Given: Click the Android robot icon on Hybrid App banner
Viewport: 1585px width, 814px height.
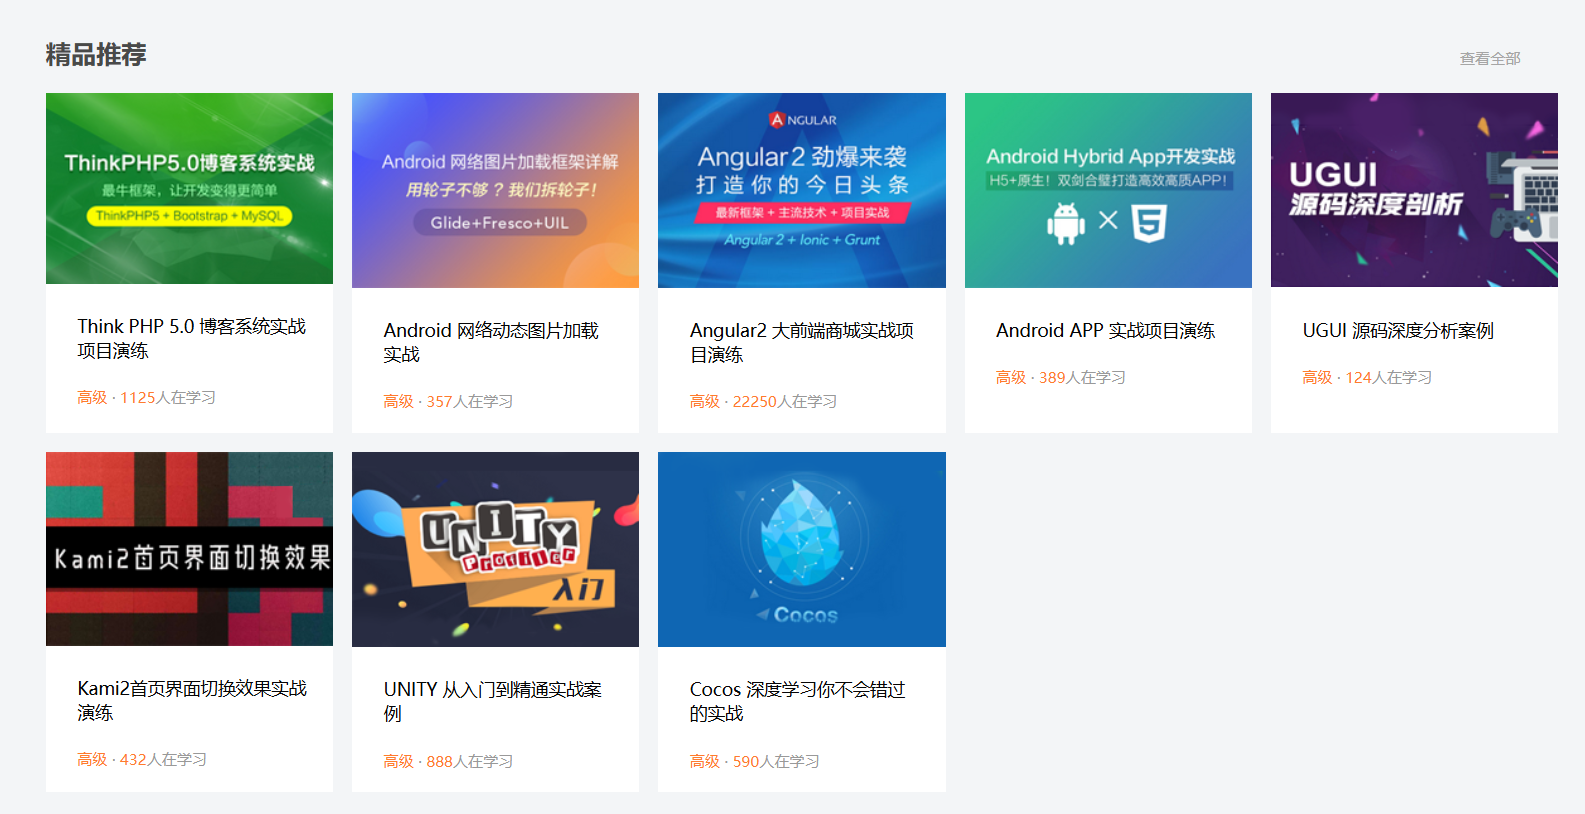Looking at the screenshot, I should point(1065,222).
